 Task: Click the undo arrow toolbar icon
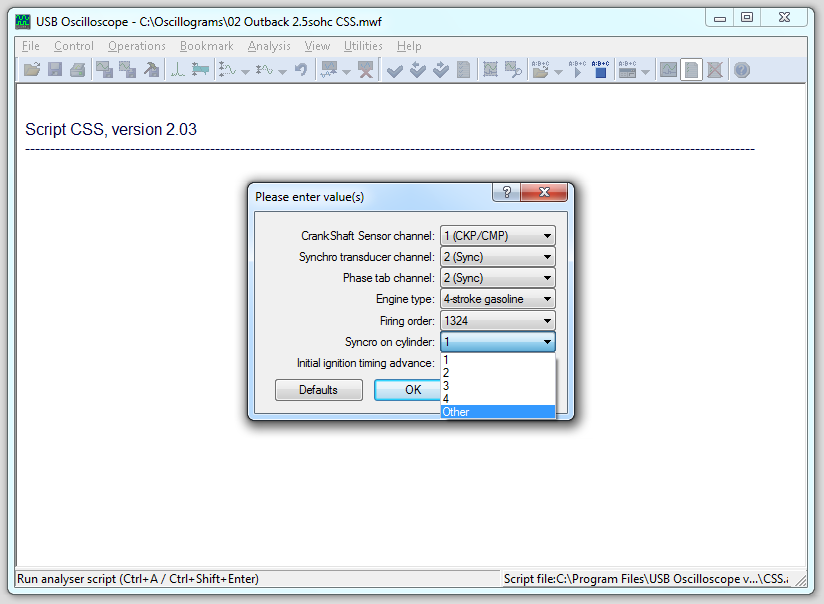click(300, 70)
